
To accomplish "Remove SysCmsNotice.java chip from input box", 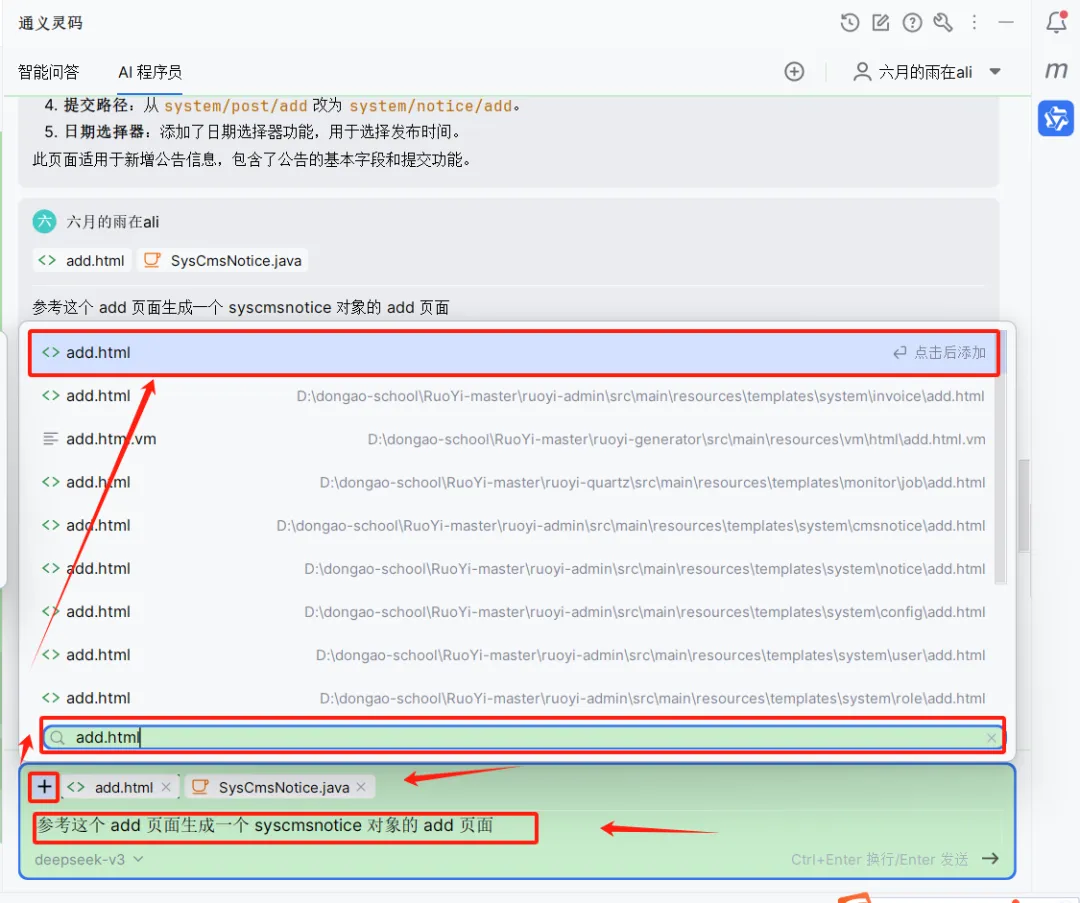I will pos(362,787).
